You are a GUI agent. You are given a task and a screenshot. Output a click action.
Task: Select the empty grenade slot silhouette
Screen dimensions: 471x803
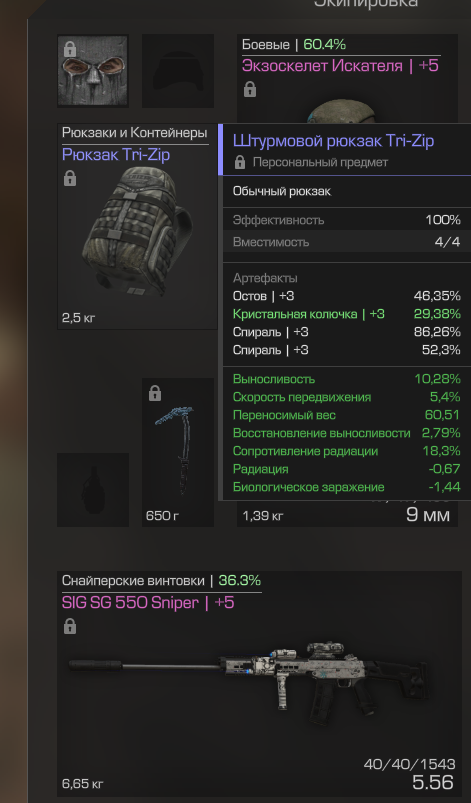click(93, 490)
